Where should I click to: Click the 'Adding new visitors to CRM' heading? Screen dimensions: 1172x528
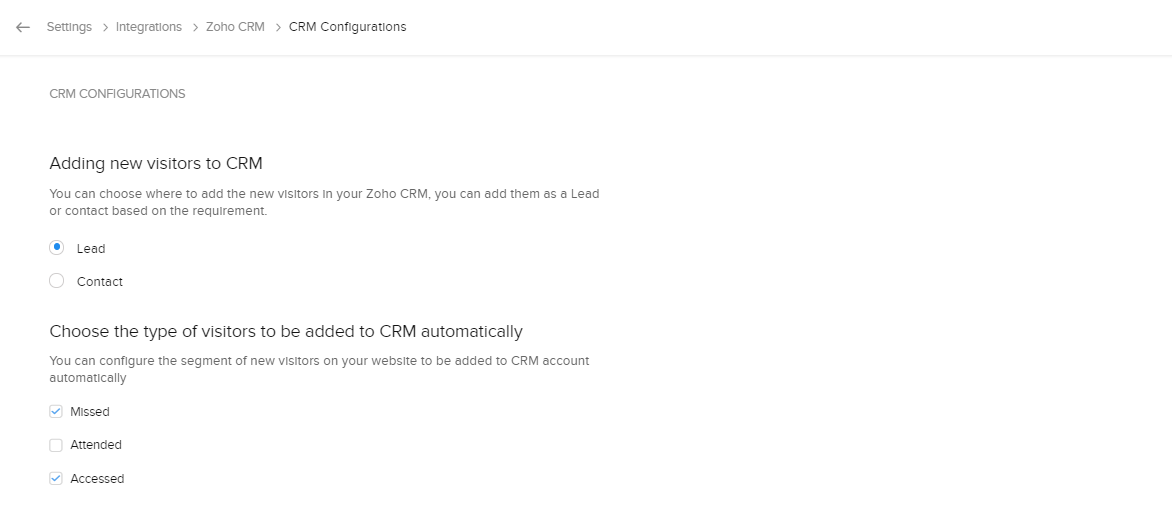point(155,163)
